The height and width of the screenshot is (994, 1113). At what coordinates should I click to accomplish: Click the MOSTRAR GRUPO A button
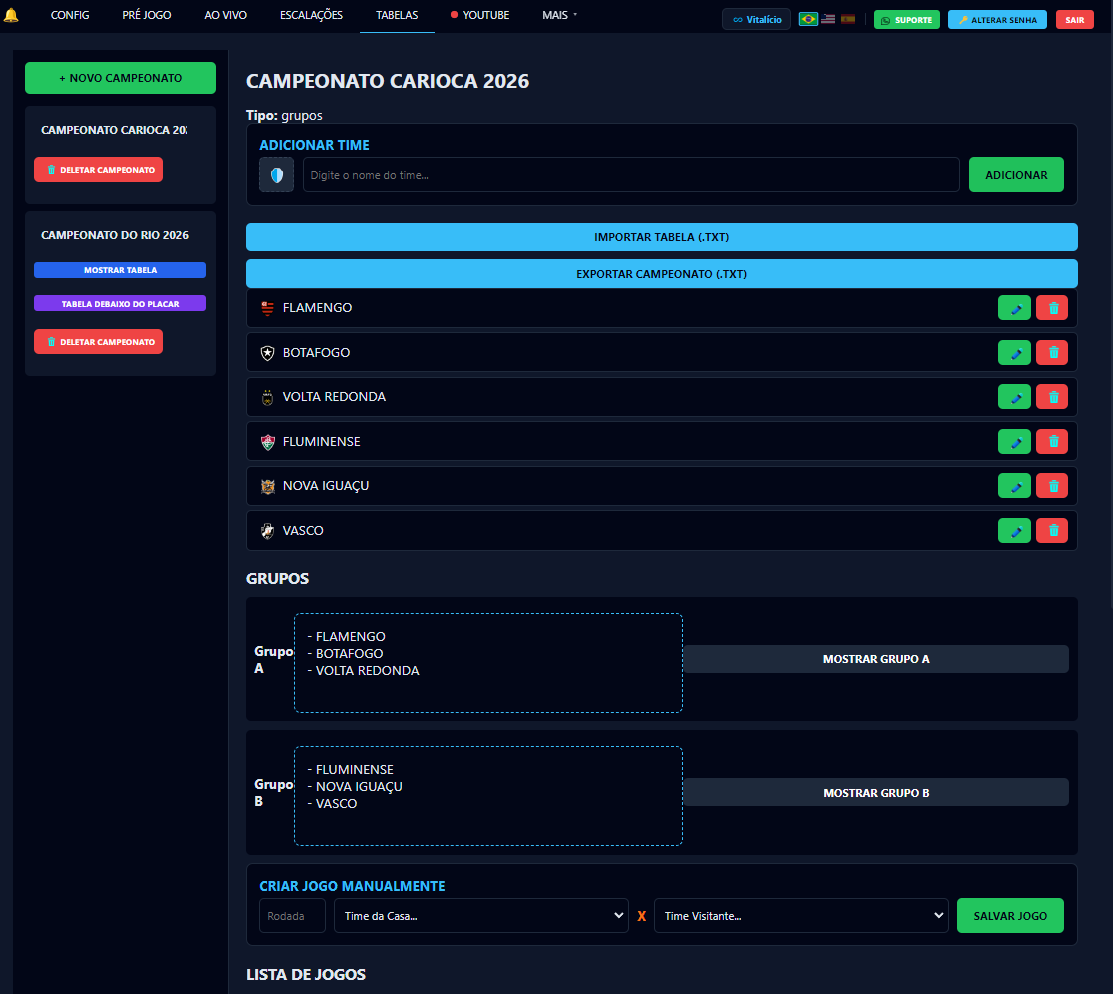876,659
